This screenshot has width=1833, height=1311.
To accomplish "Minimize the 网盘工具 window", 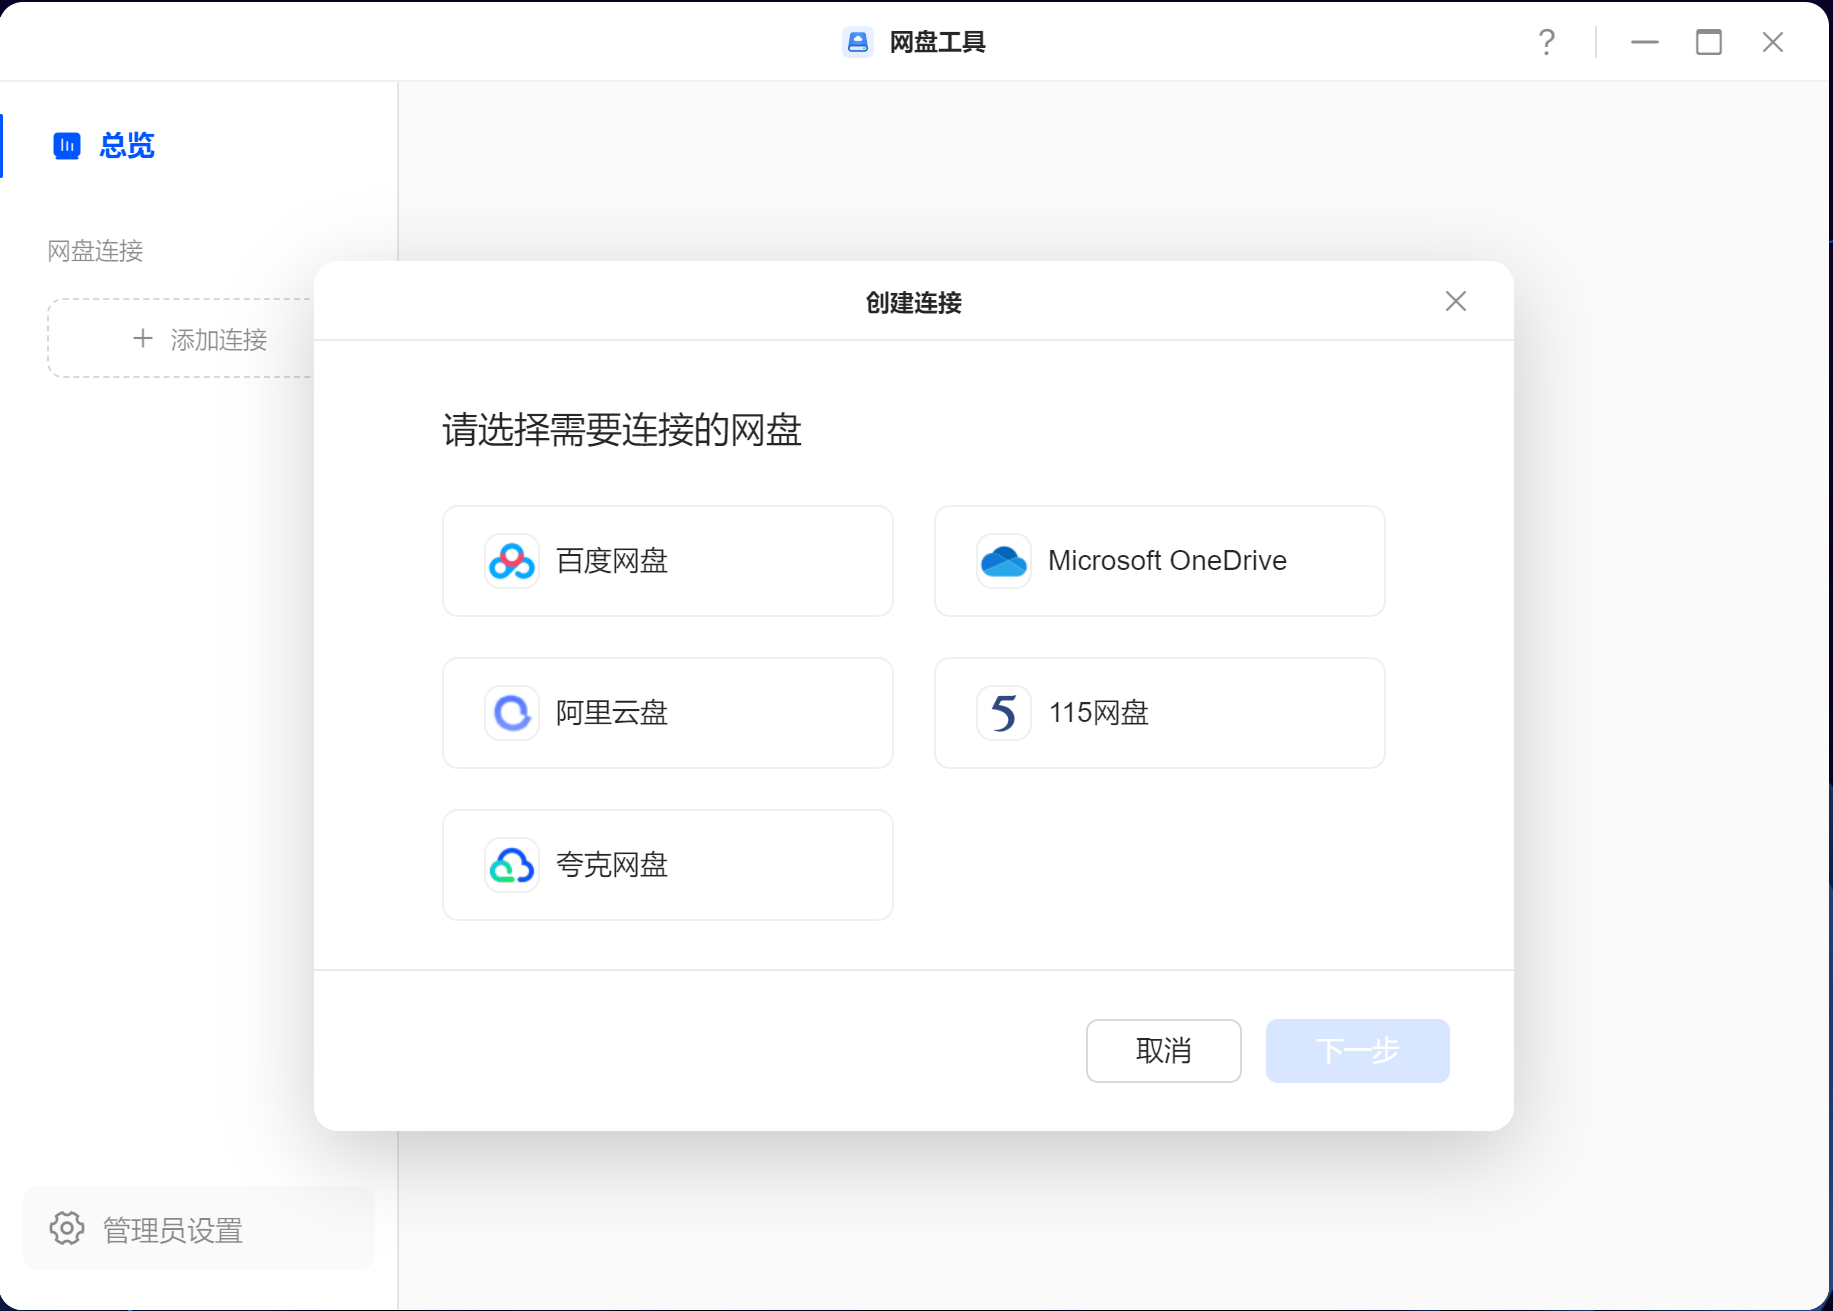I will click(1645, 42).
